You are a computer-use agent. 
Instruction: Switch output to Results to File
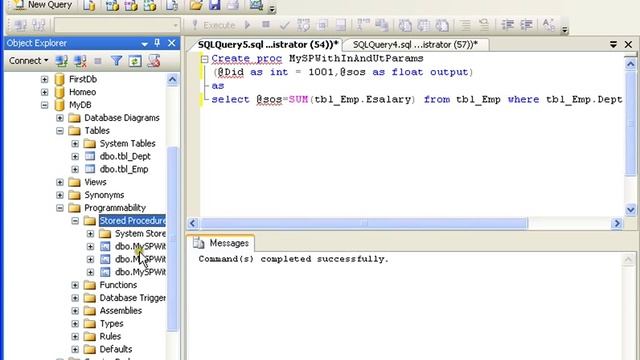point(442,25)
